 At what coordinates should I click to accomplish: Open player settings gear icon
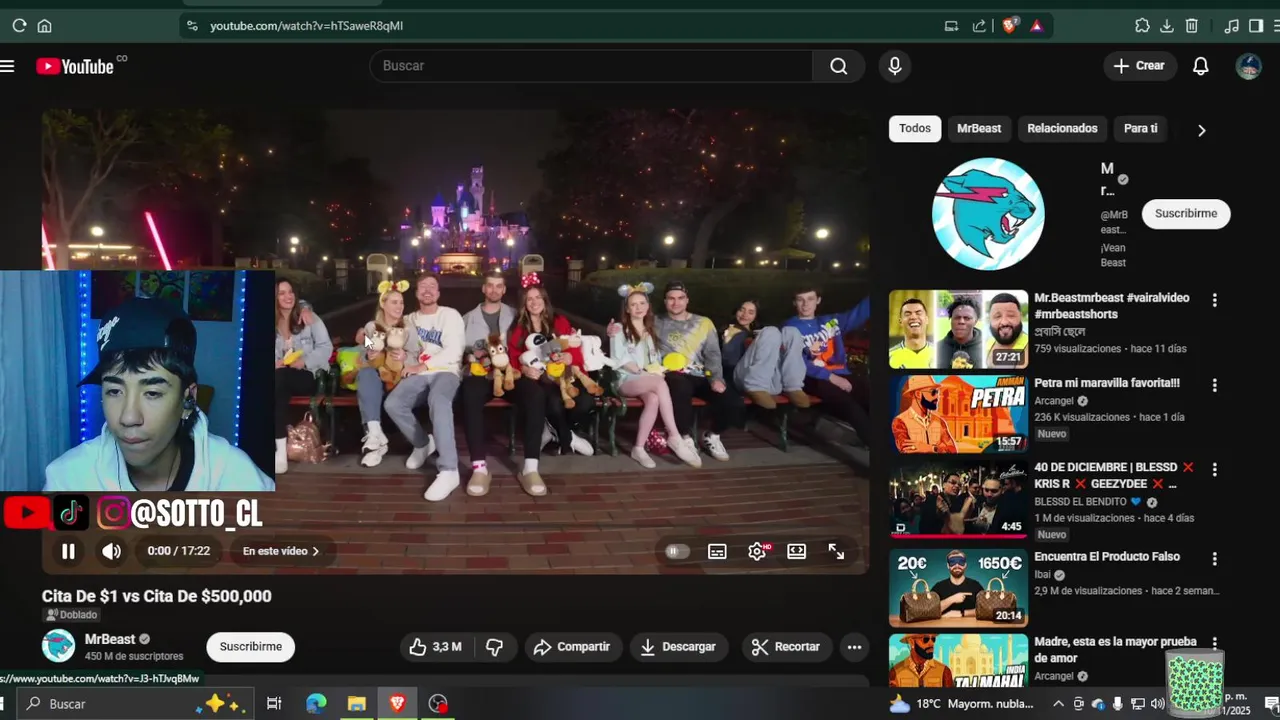point(757,551)
